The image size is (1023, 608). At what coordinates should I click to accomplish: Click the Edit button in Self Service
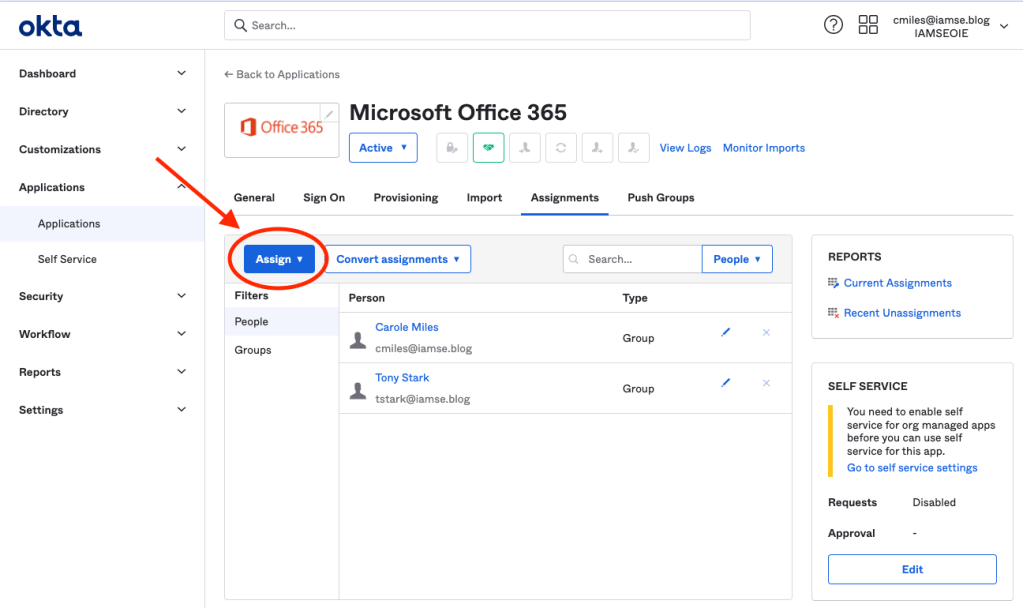coord(911,569)
